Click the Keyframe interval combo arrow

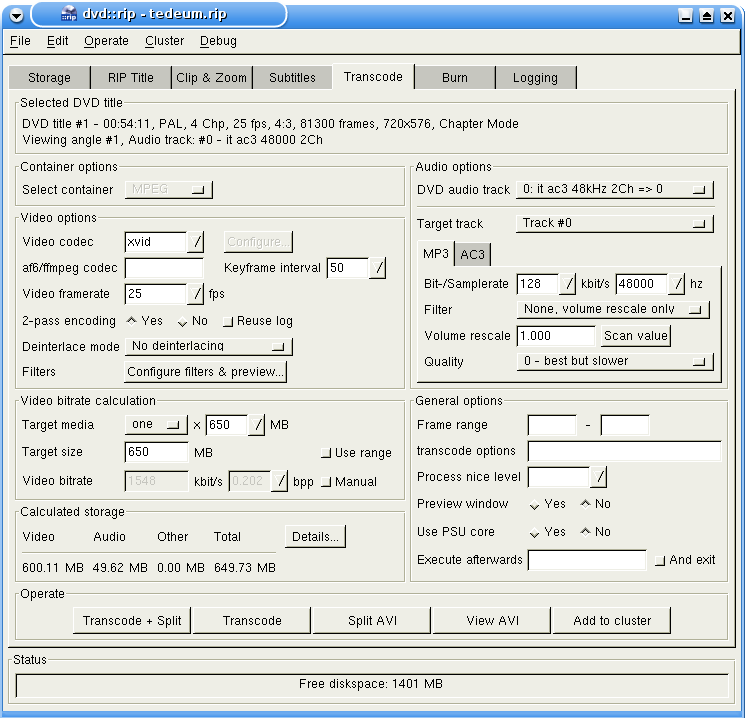pos(378,268)
